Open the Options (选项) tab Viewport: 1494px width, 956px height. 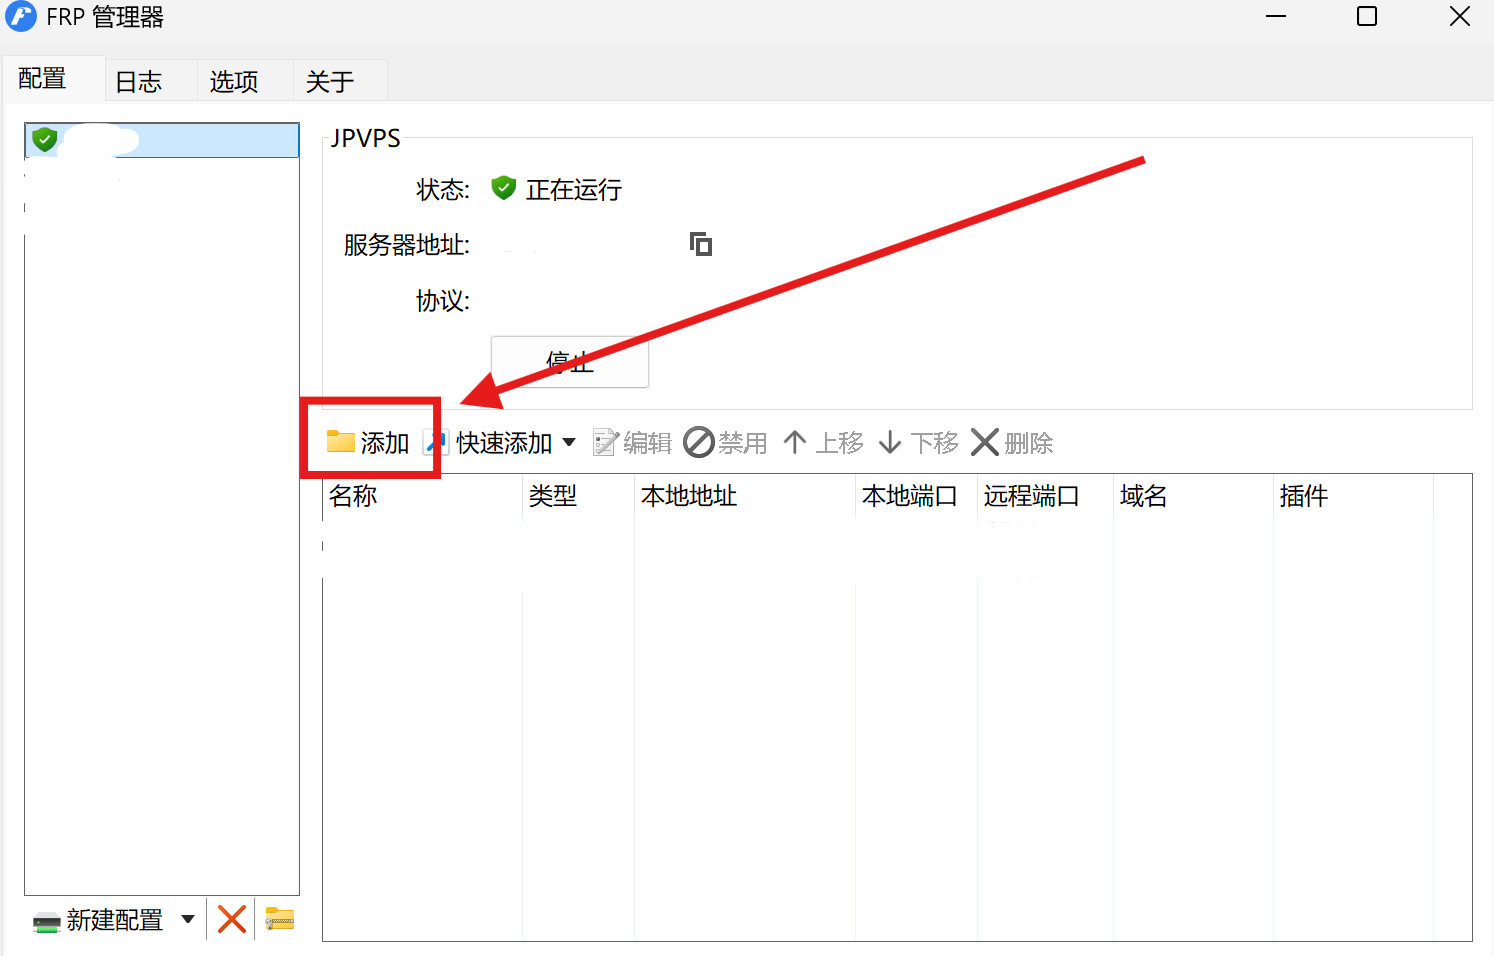tap(234, 82)
